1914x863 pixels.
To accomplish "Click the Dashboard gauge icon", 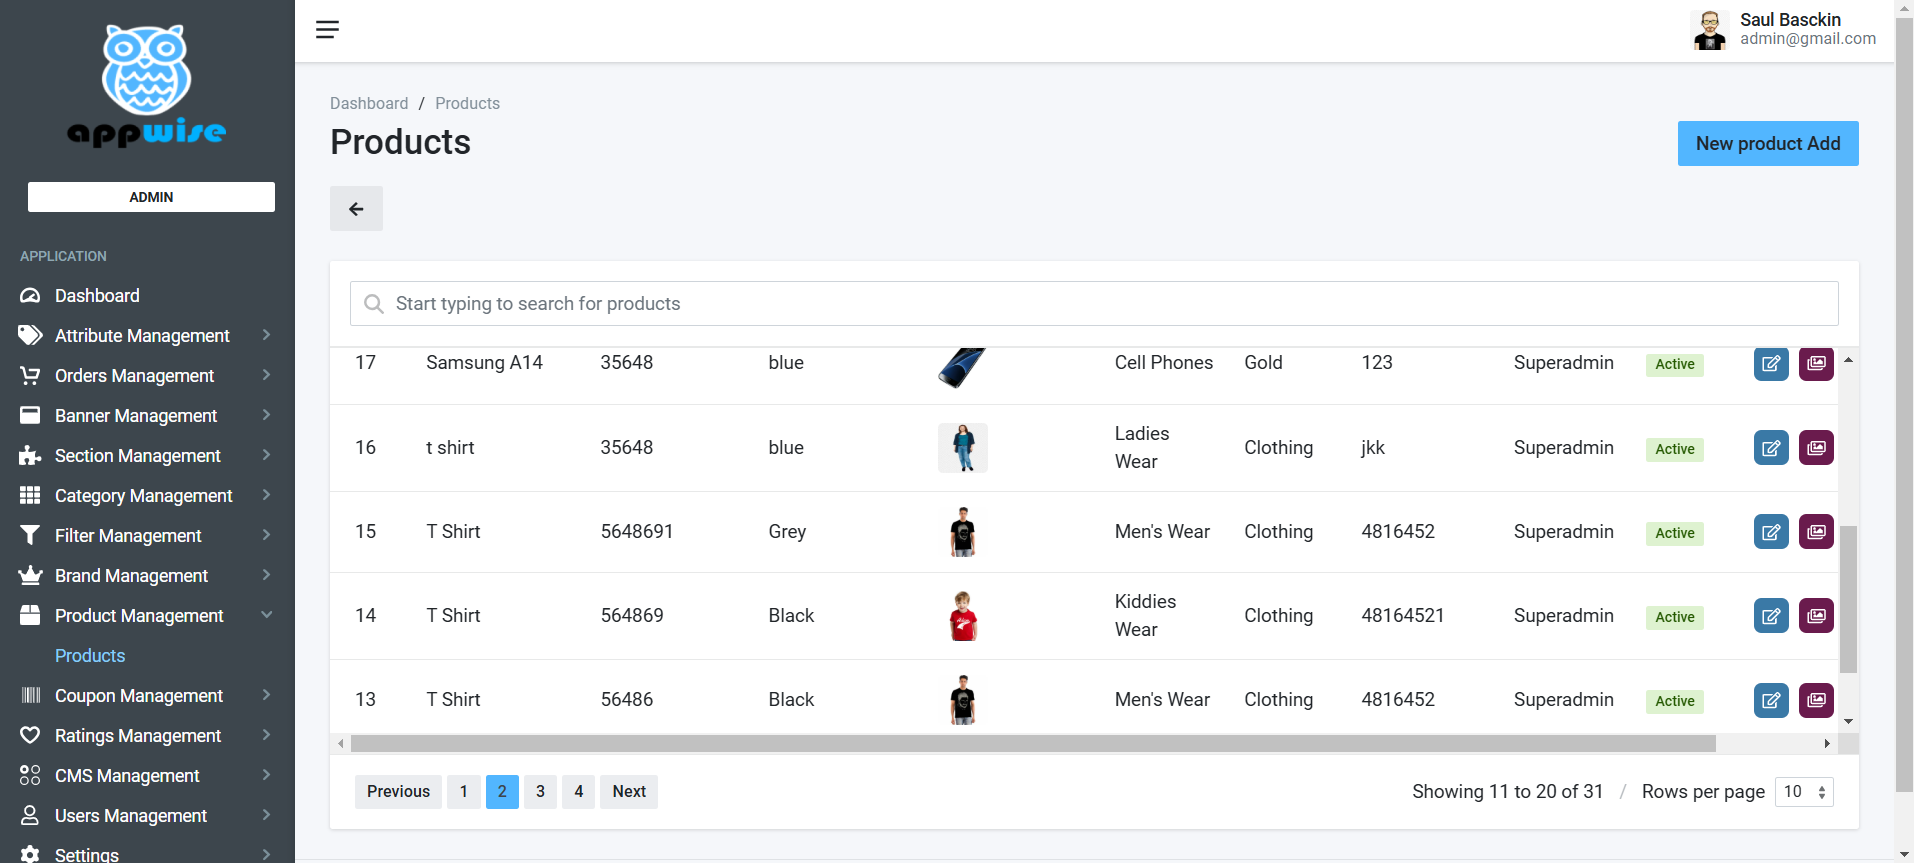I will tap(30, 296).
